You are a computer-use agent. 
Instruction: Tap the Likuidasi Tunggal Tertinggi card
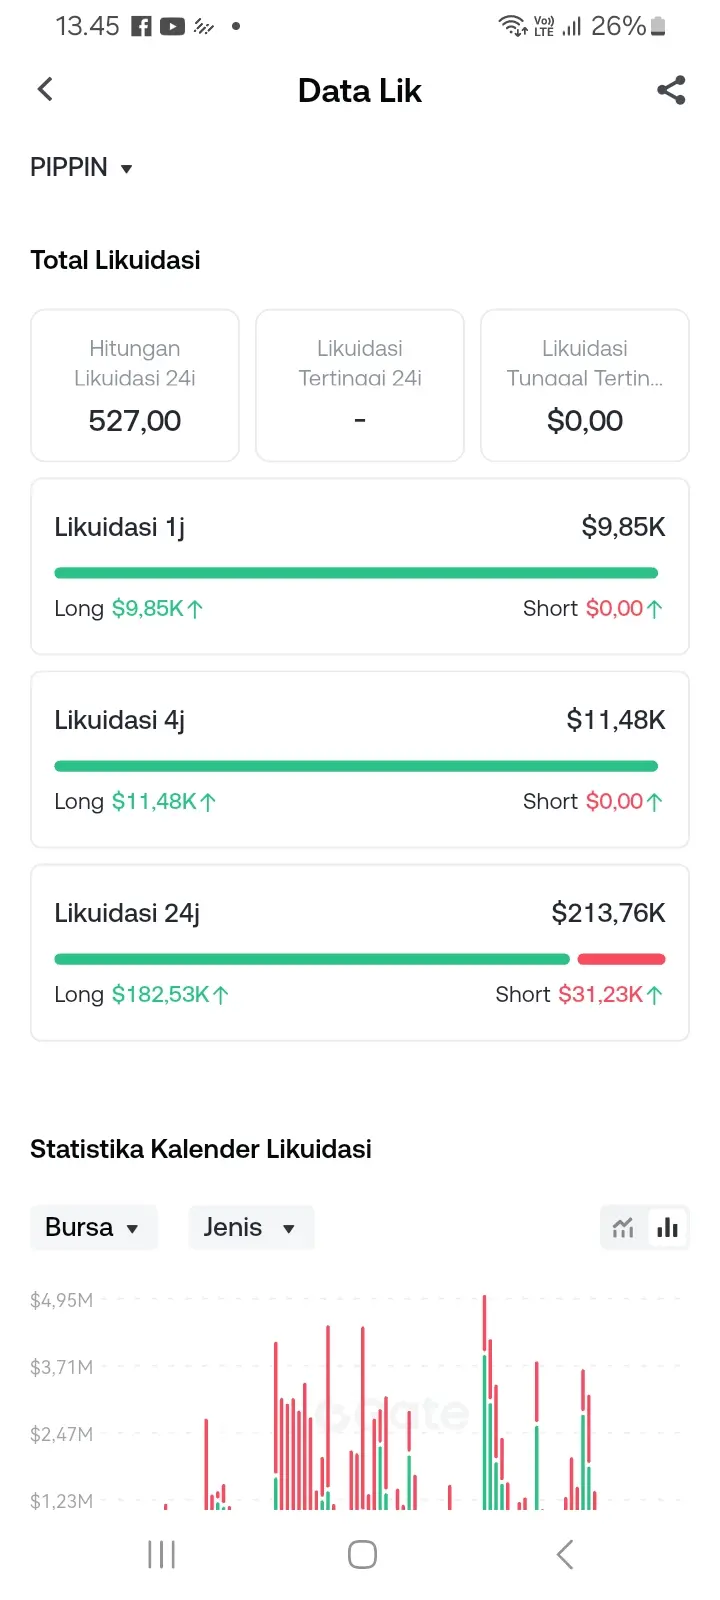tap(585, 386)
